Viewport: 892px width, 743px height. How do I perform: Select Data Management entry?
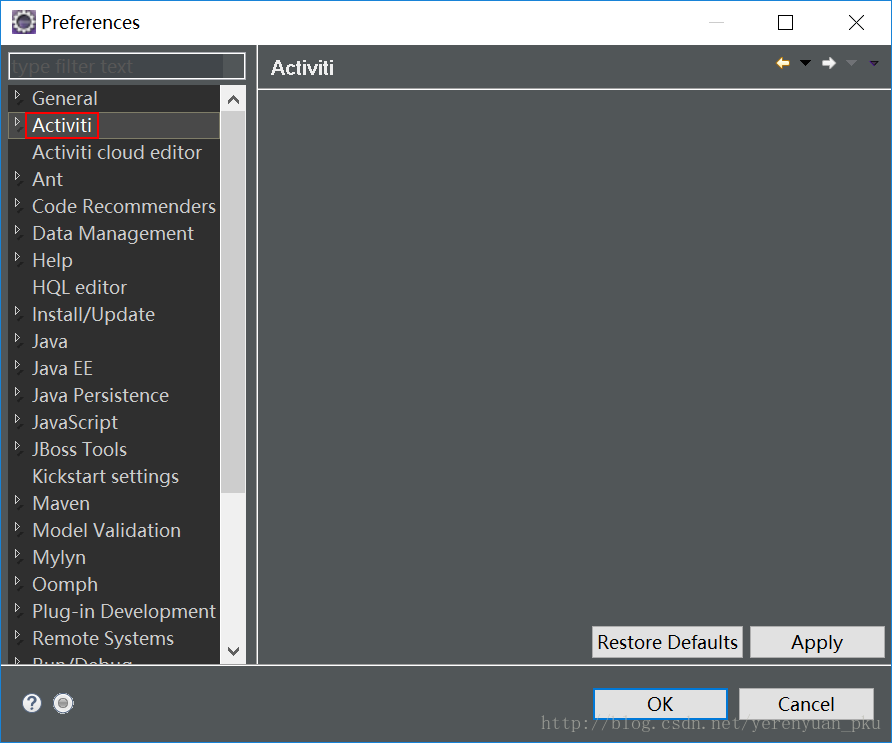[113, 233]
